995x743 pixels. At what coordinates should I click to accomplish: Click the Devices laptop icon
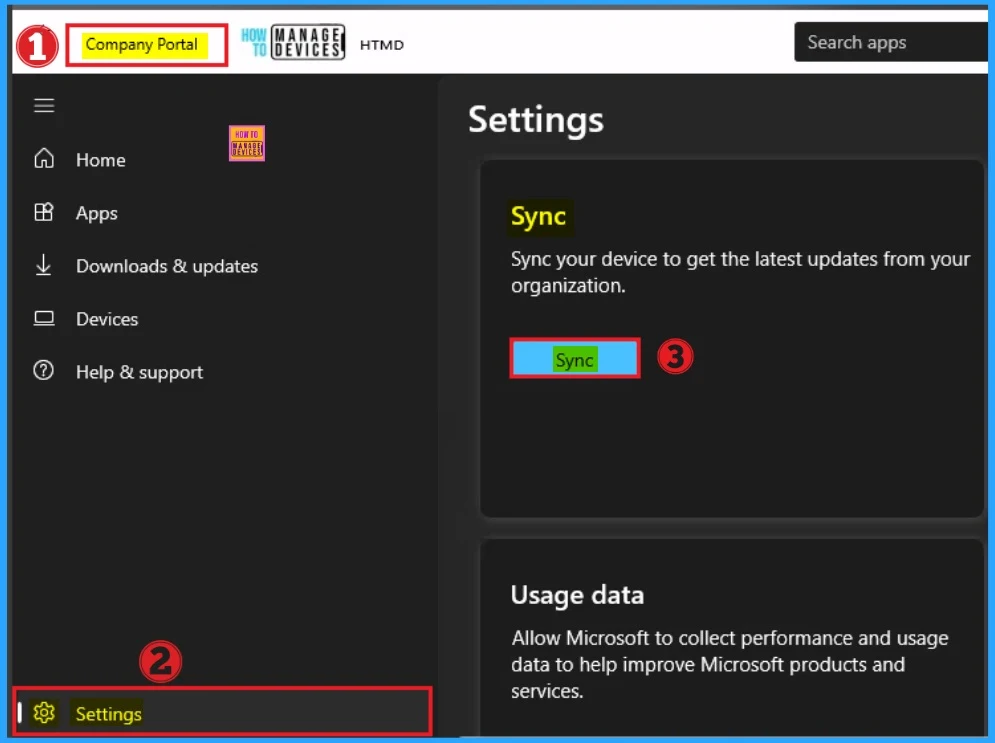tap(44, 318)
